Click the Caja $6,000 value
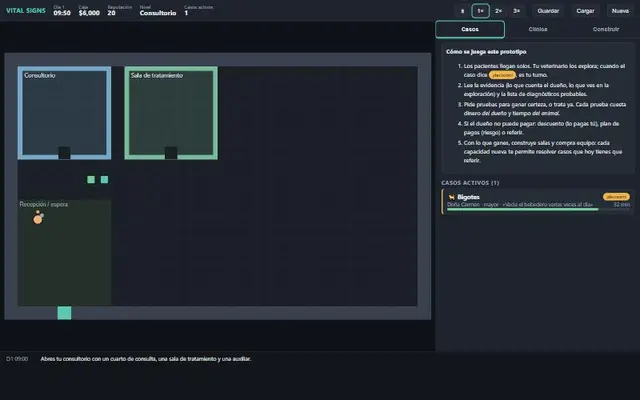The image size is (640, 400). (89, 11)
